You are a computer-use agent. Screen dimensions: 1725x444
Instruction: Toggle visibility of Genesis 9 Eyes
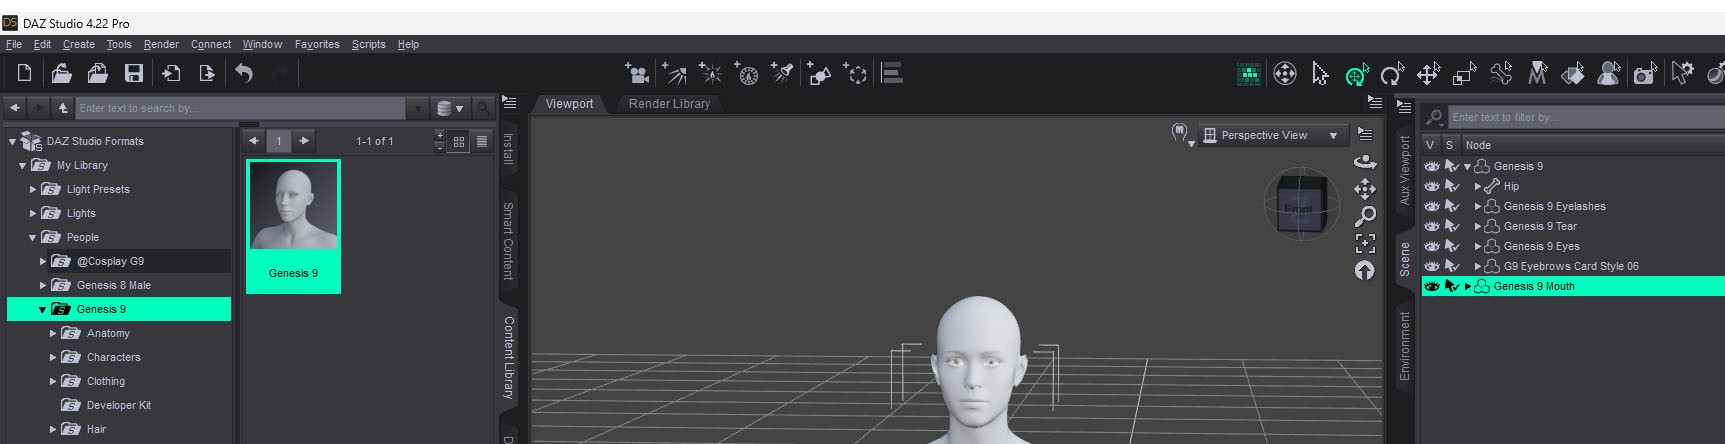(x=1432, y=246)
